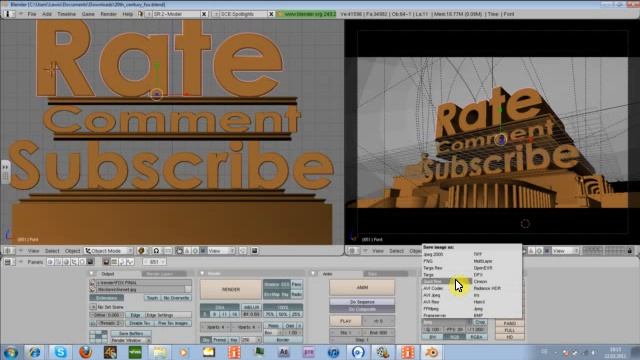This screenshot has width=640, height=360.
Task: Open the Help menu
Action: pos(128,14)
